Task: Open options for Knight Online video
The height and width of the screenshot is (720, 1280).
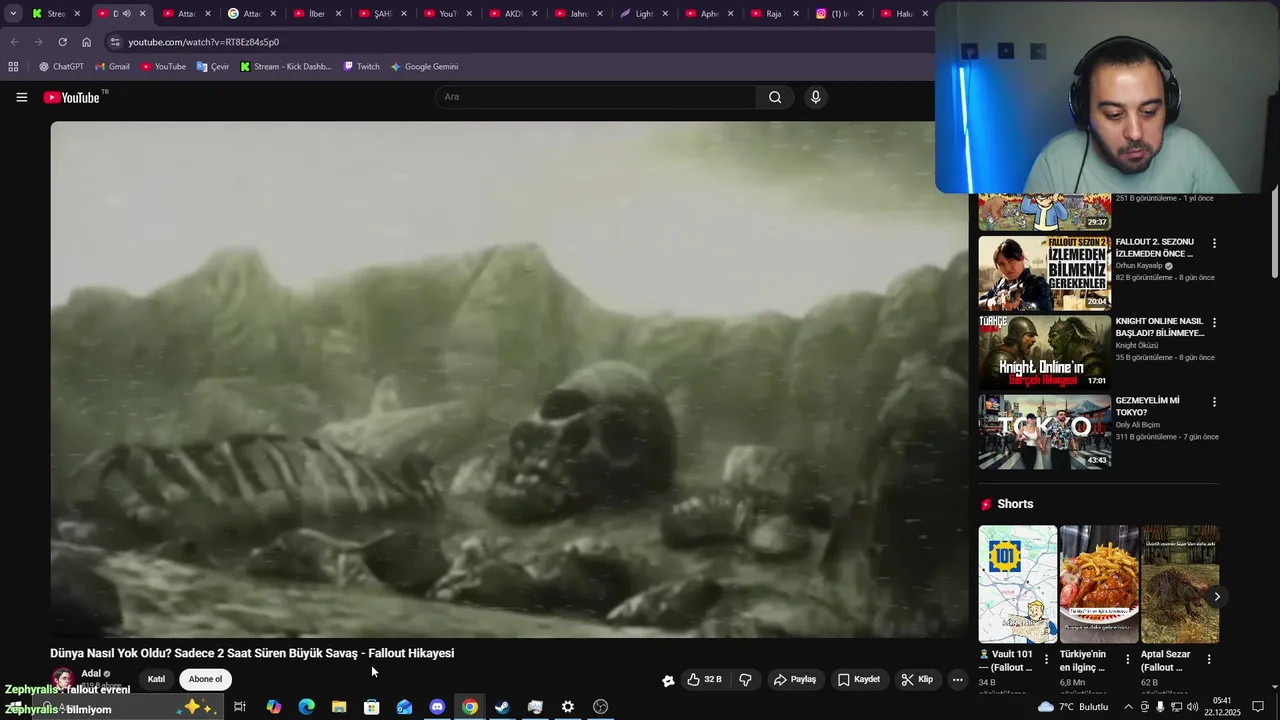Action: point(1214,323)
